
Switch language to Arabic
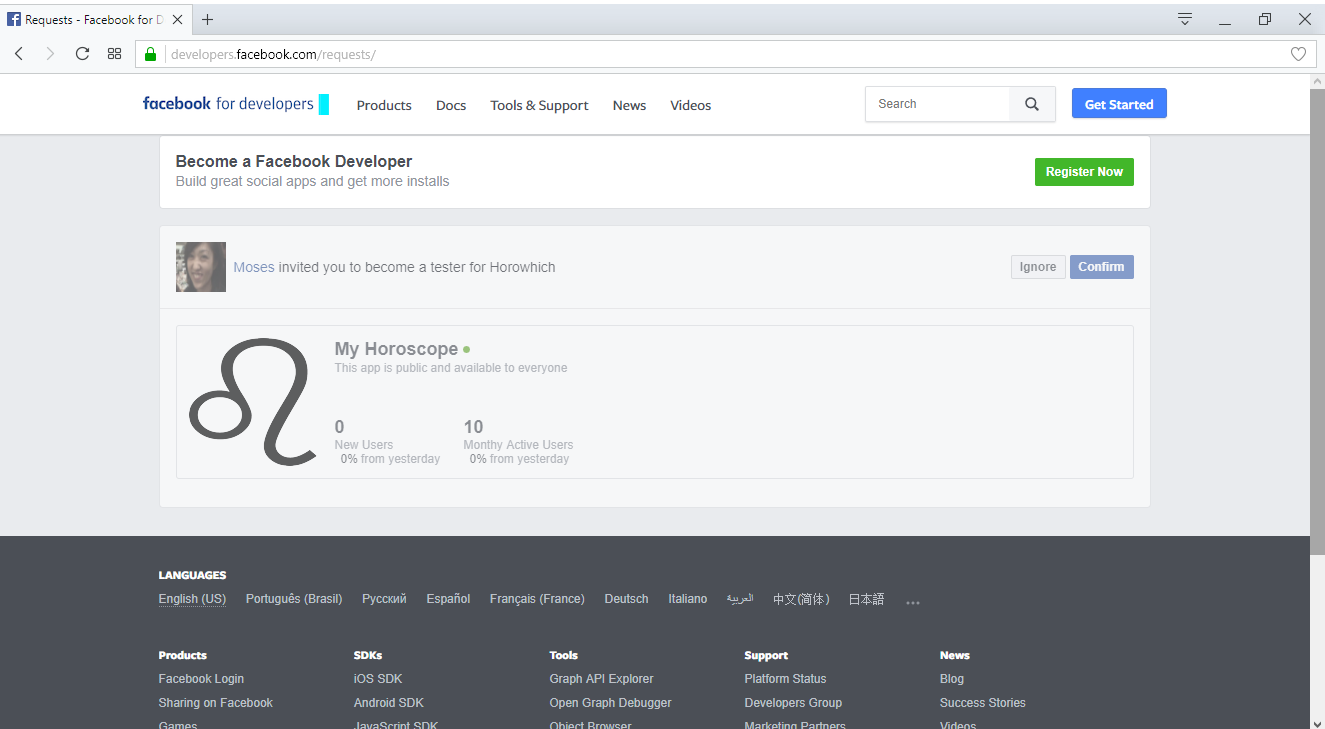[740, 599]
